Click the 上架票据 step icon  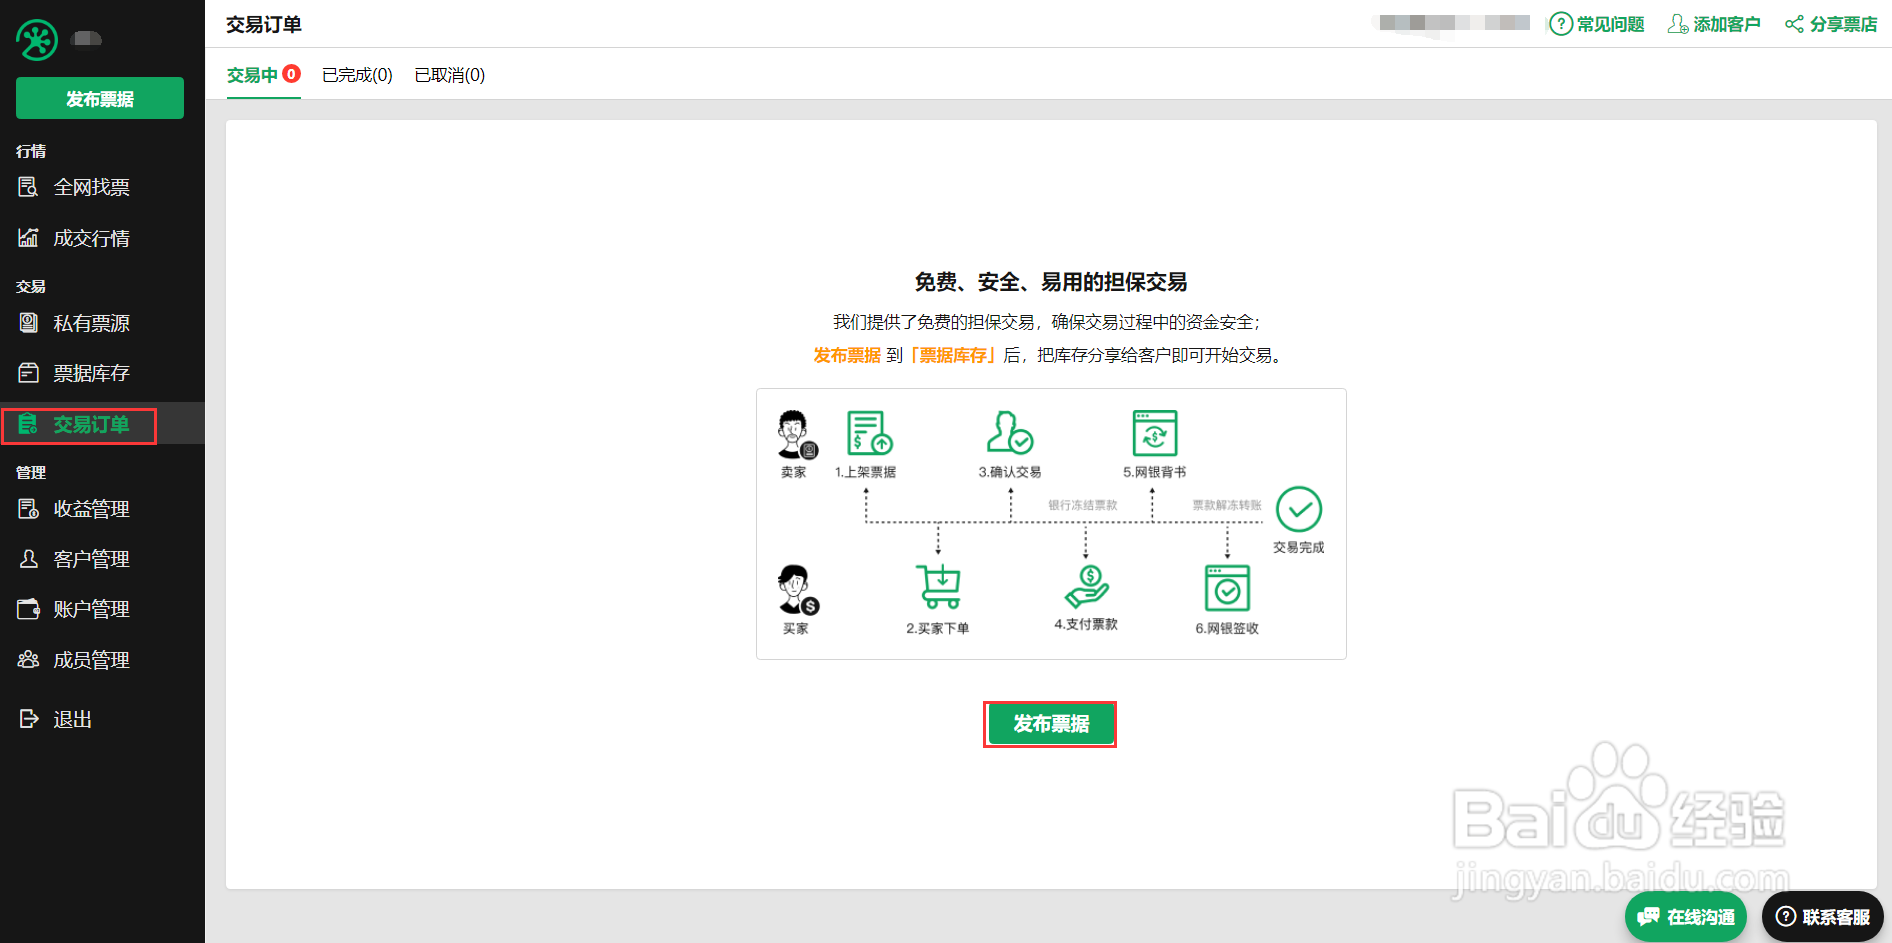(869, 433)
